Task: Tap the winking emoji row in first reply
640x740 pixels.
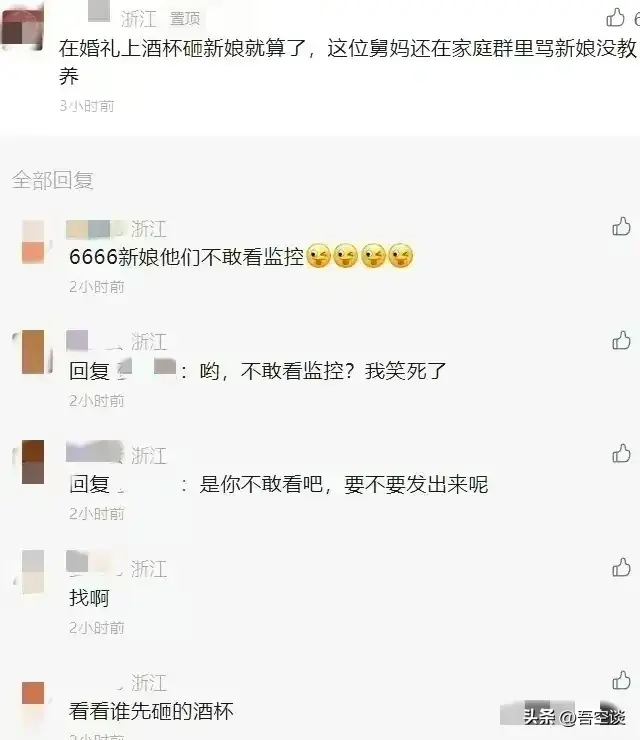Action: point(360,256)
